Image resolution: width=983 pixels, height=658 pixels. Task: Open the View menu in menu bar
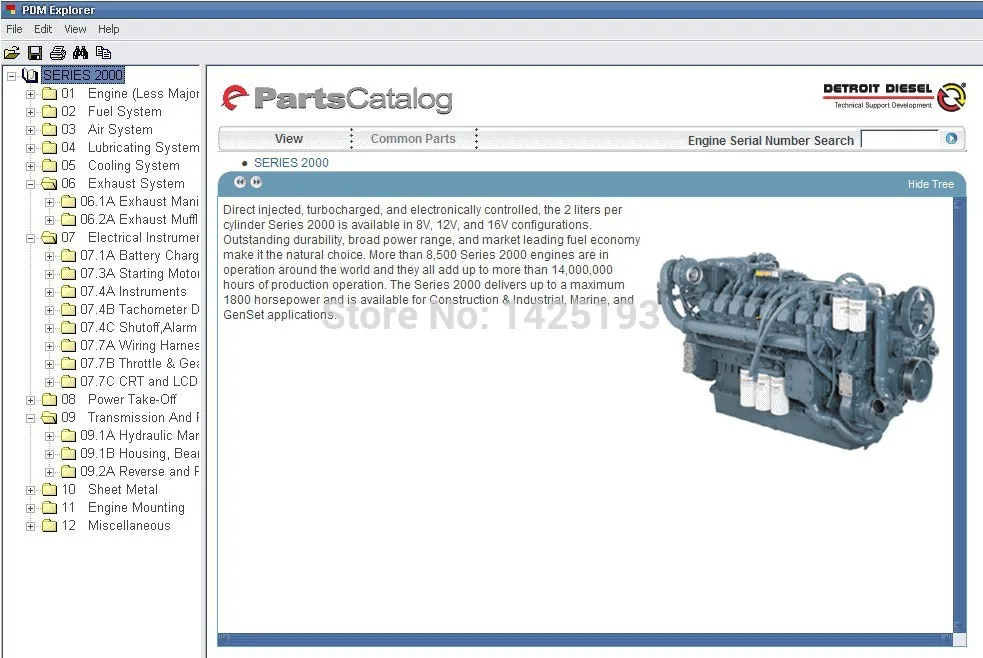coord(75,29)
